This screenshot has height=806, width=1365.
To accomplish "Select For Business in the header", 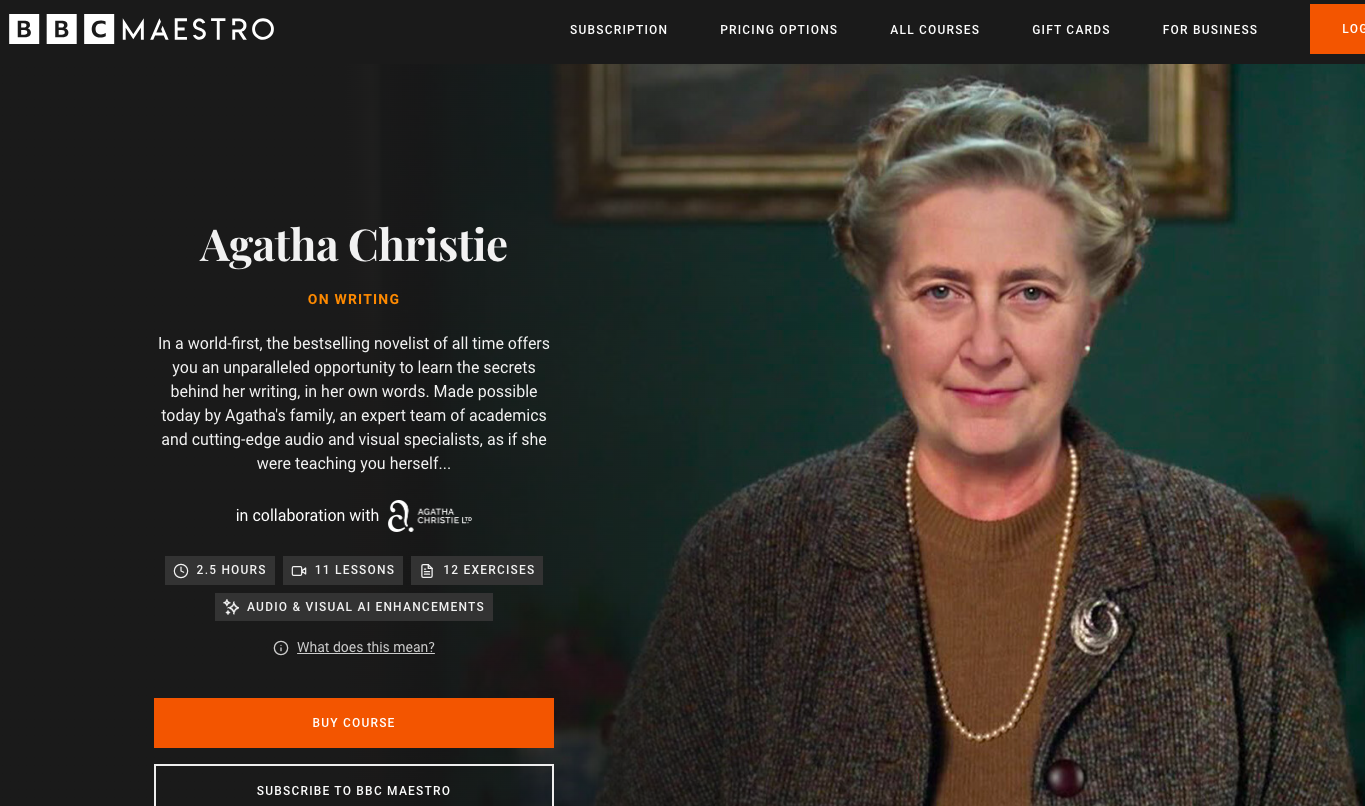I will [1210, 30].
